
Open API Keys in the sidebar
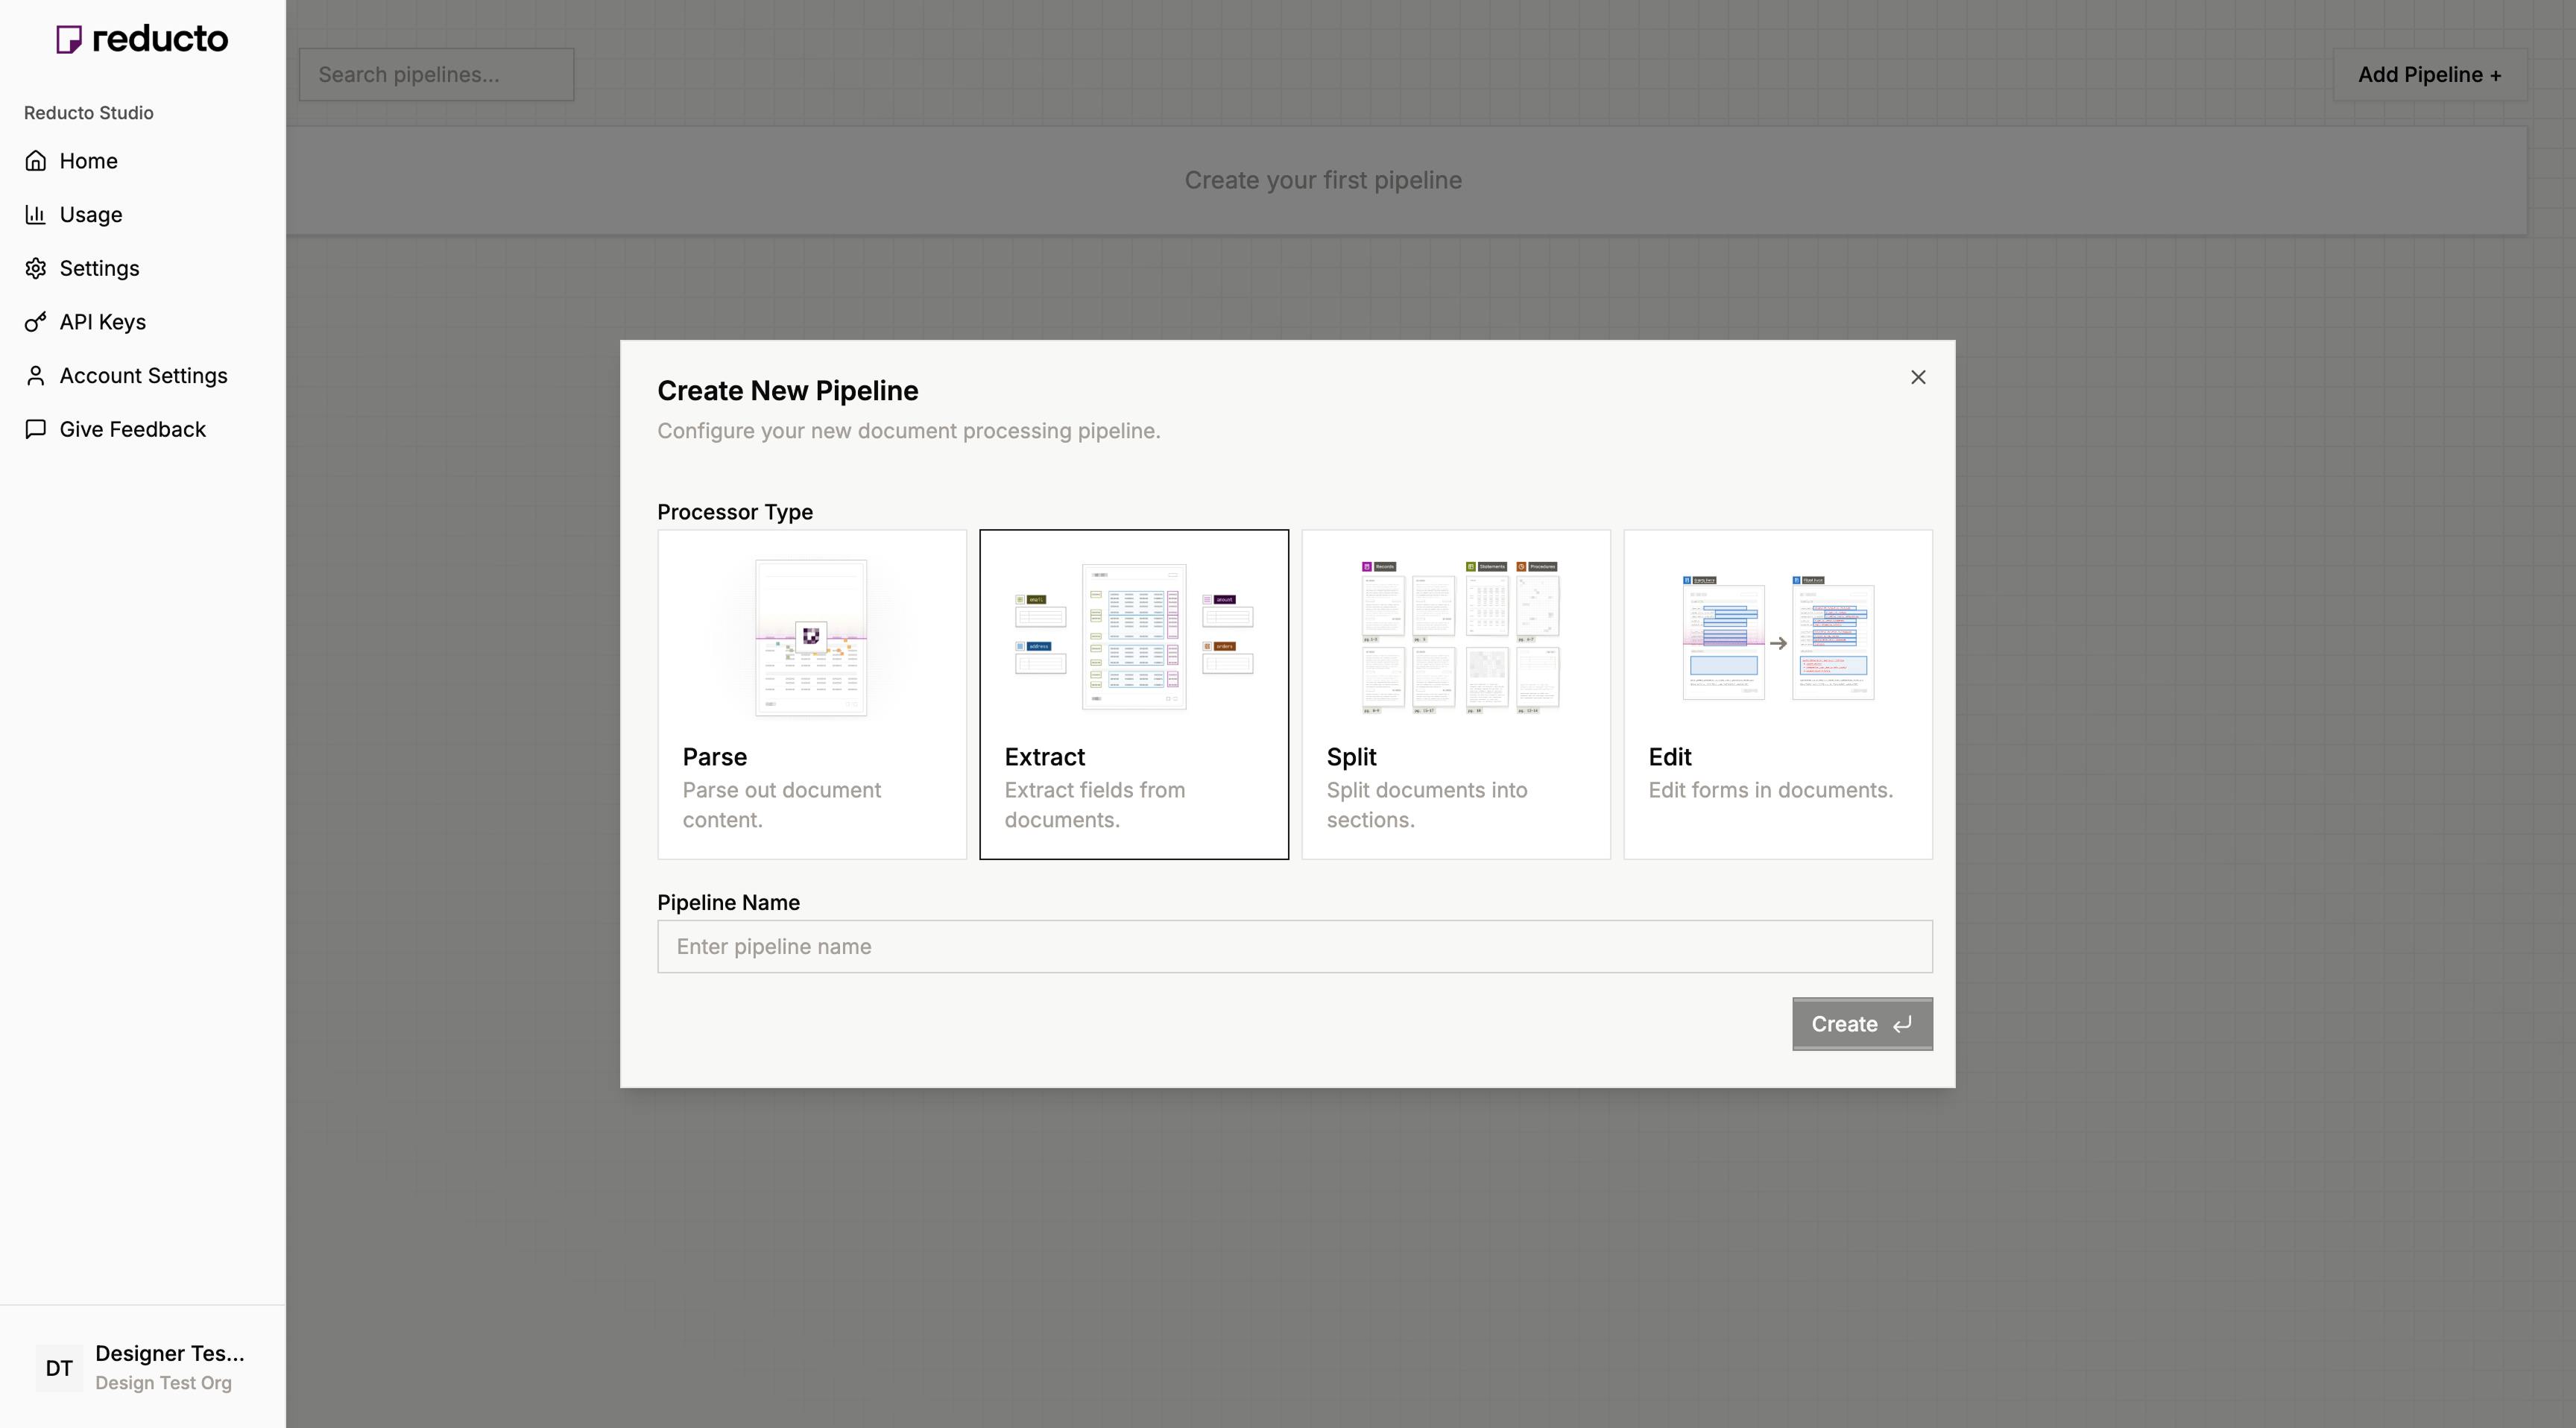142,322
